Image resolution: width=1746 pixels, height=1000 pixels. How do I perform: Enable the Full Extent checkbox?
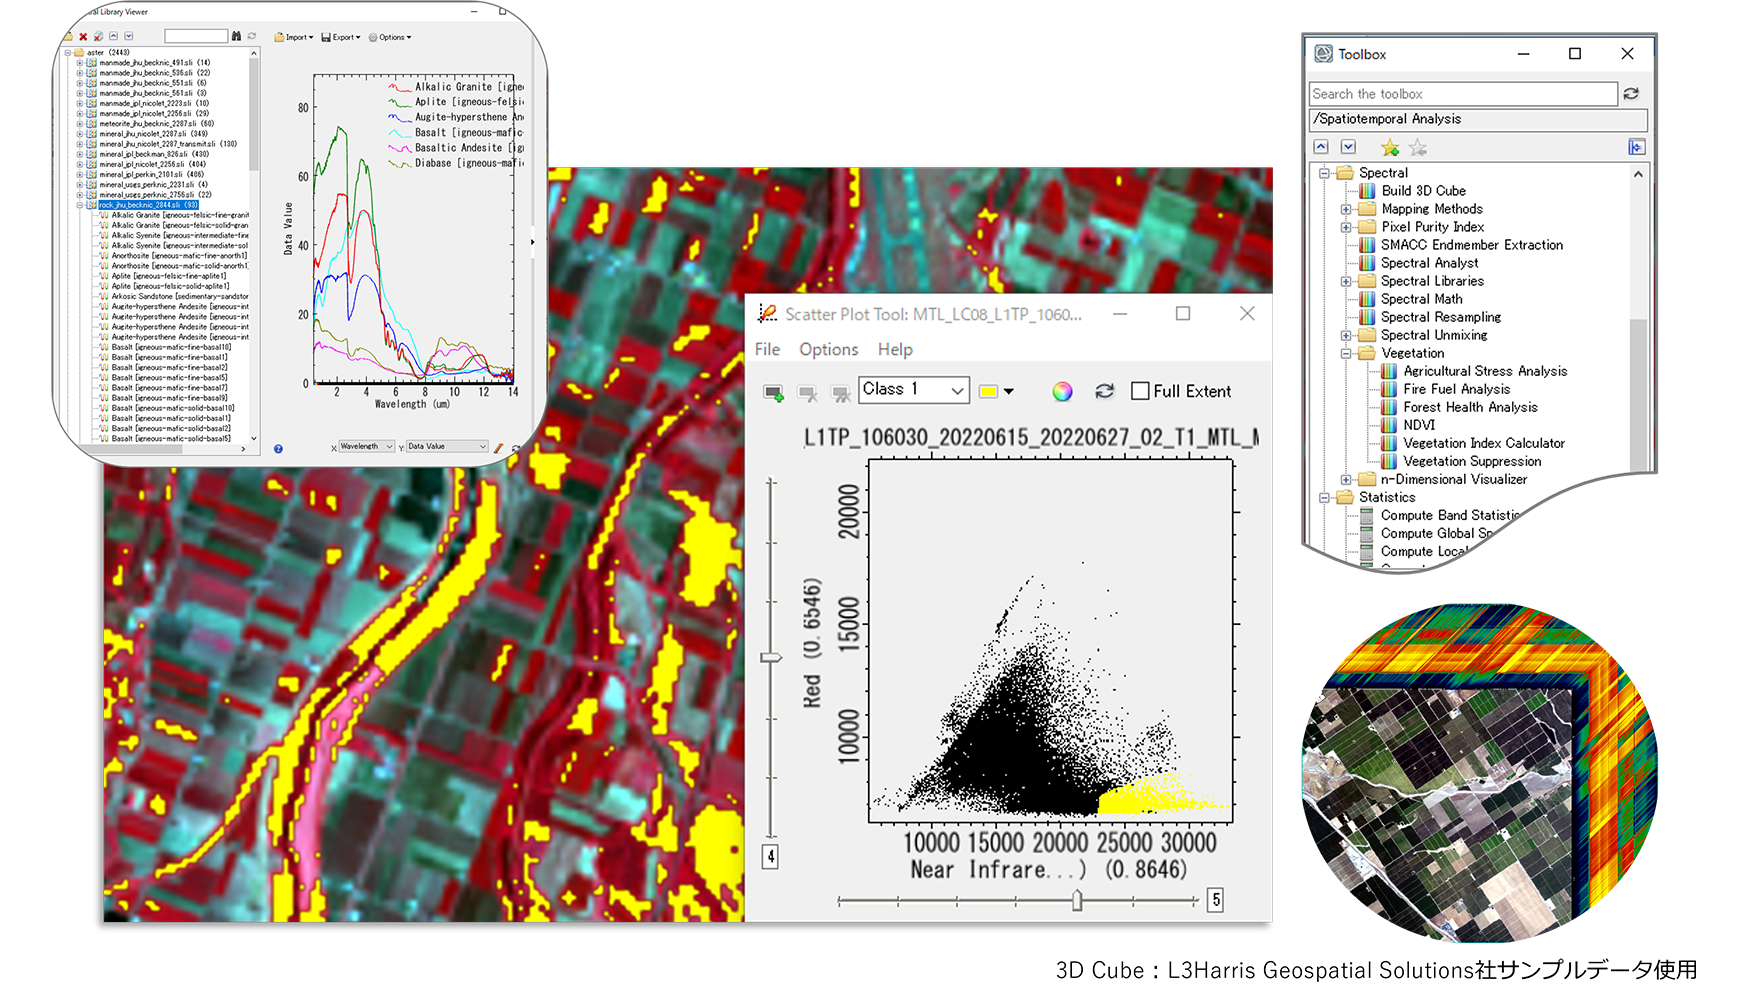click(1140, 392)
